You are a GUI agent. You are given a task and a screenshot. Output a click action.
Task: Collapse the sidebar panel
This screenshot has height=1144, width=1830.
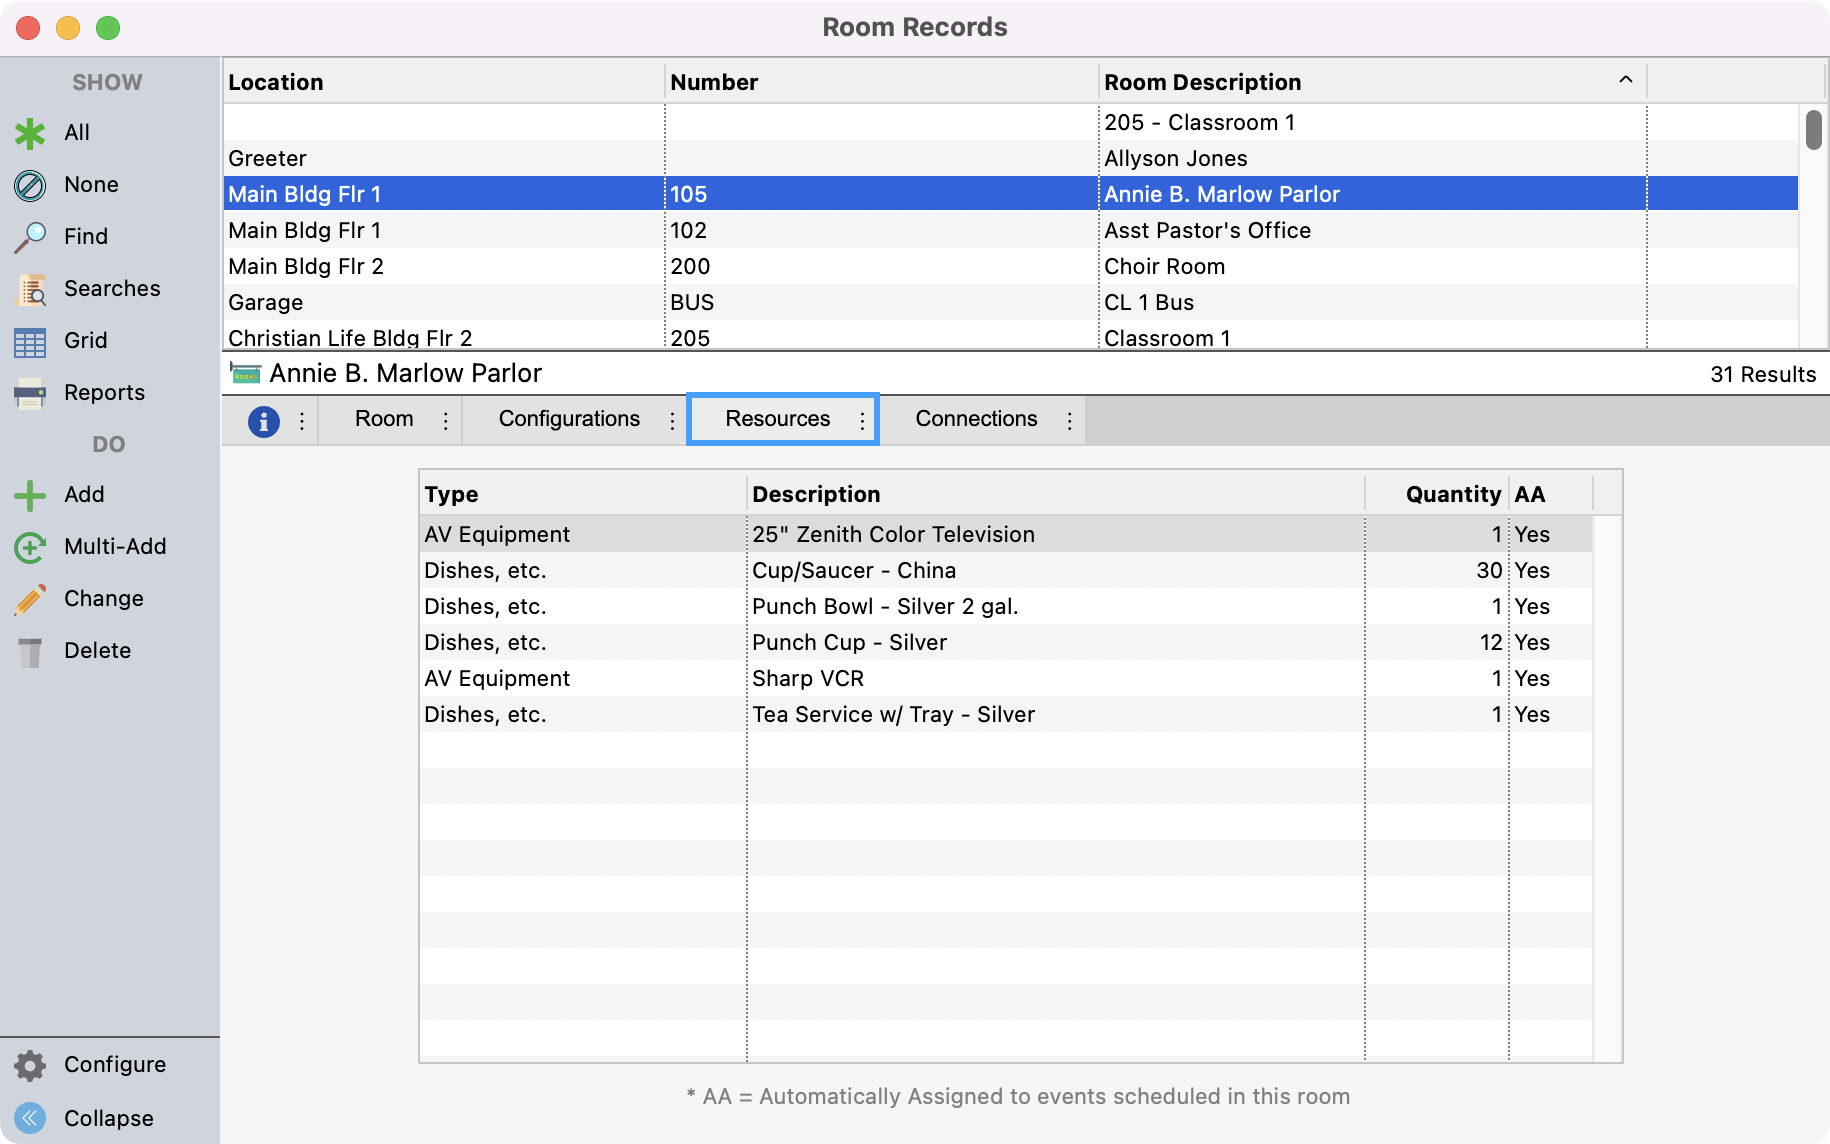tap(31, 1118)
